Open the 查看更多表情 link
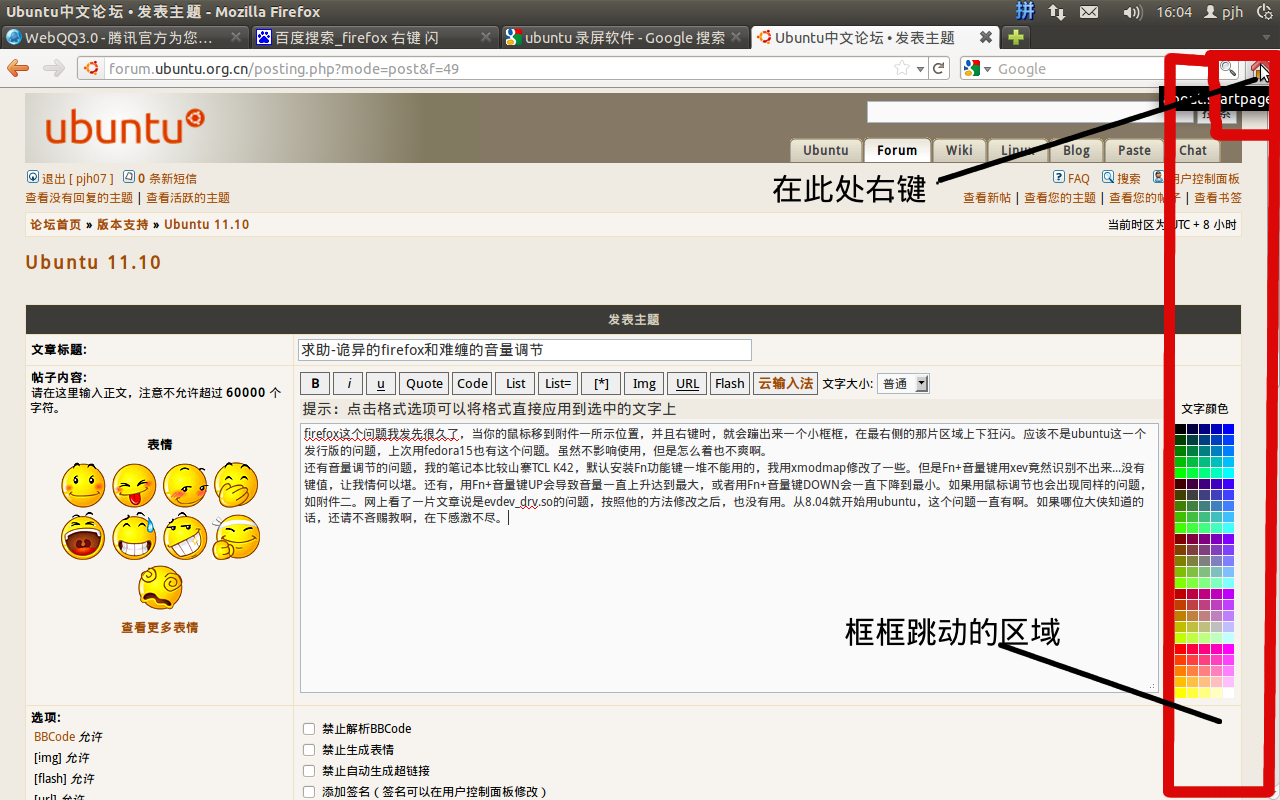 tap(160, 628)
